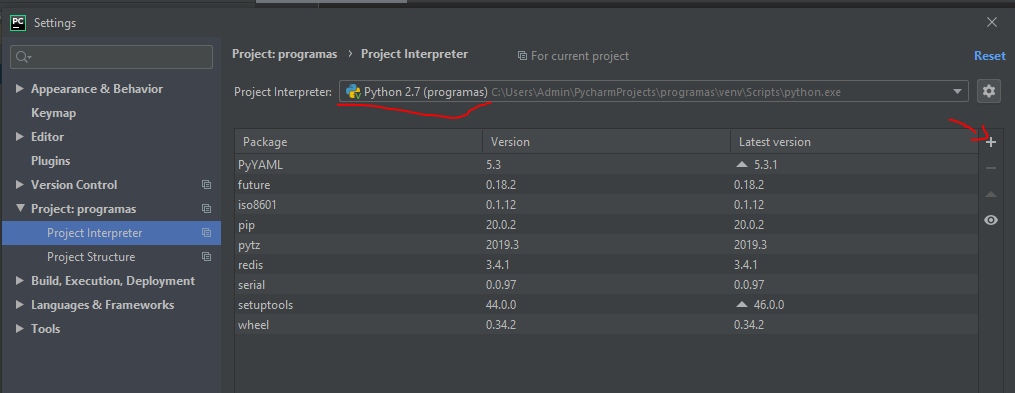Expand the Version Control section

coord(19,185)
